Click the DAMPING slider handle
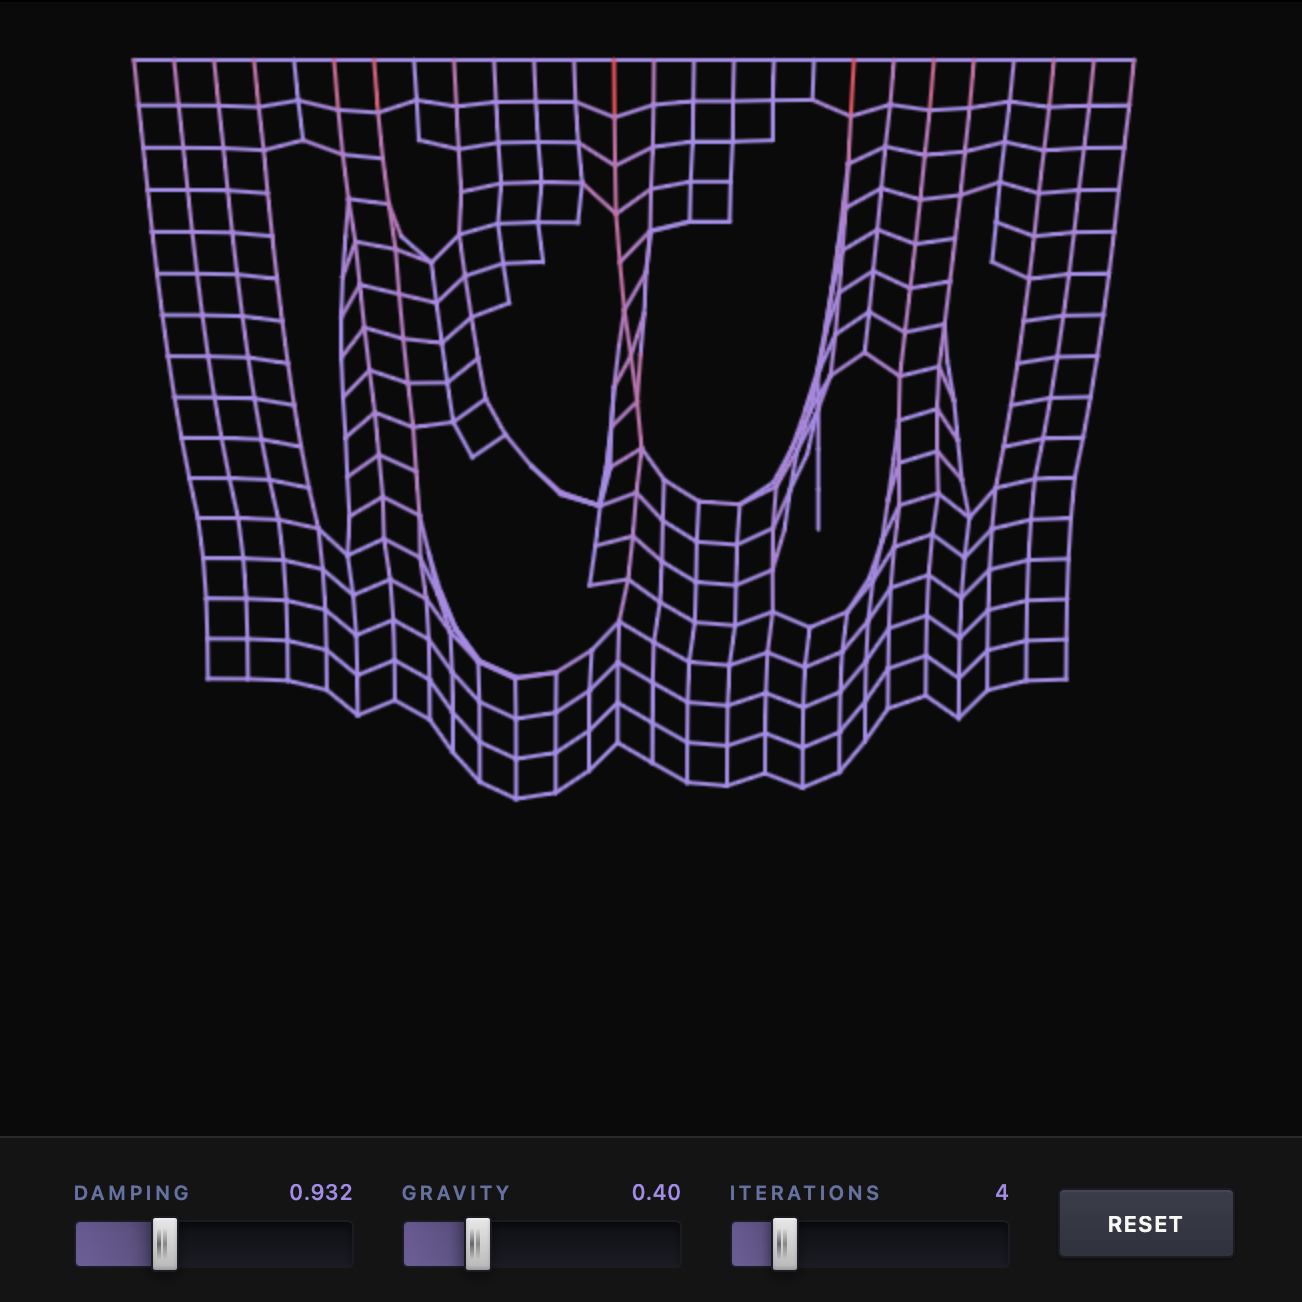Viewport: 1302px width, 1302px height. coord(163,1243)
